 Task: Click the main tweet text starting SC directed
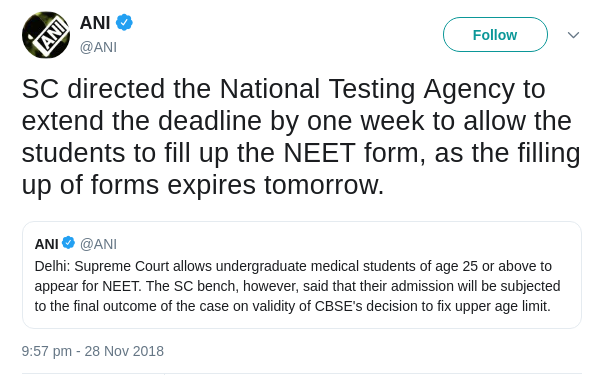coord(301,137)
